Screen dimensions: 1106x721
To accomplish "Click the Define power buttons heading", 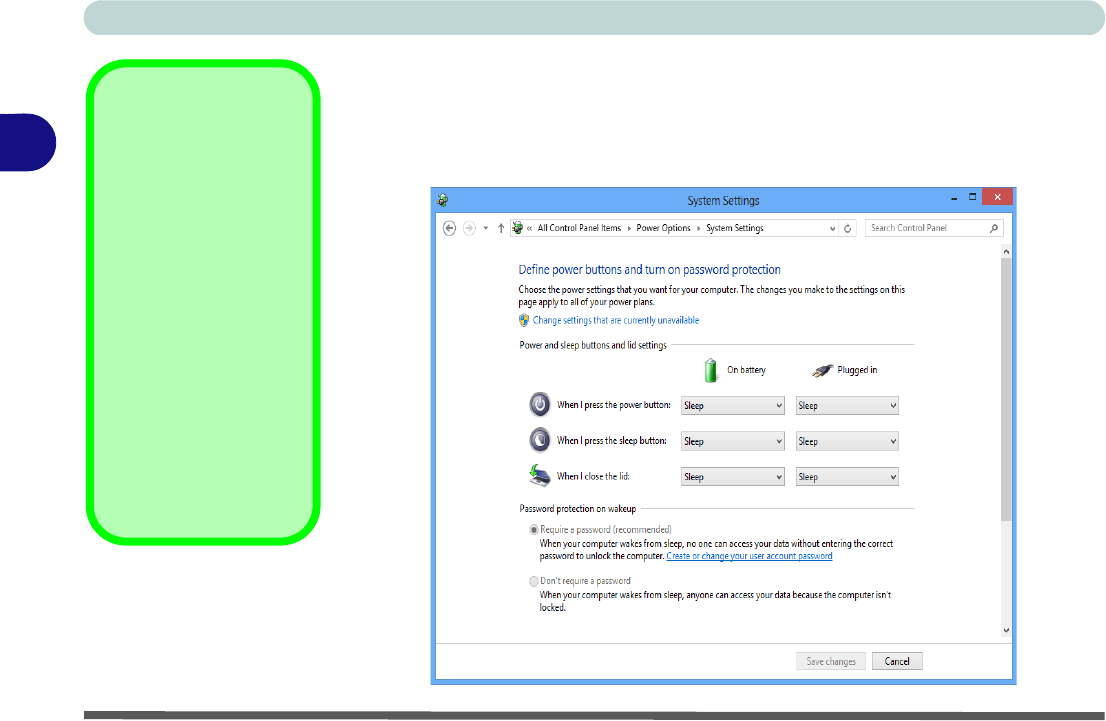I will coord(650,269).
